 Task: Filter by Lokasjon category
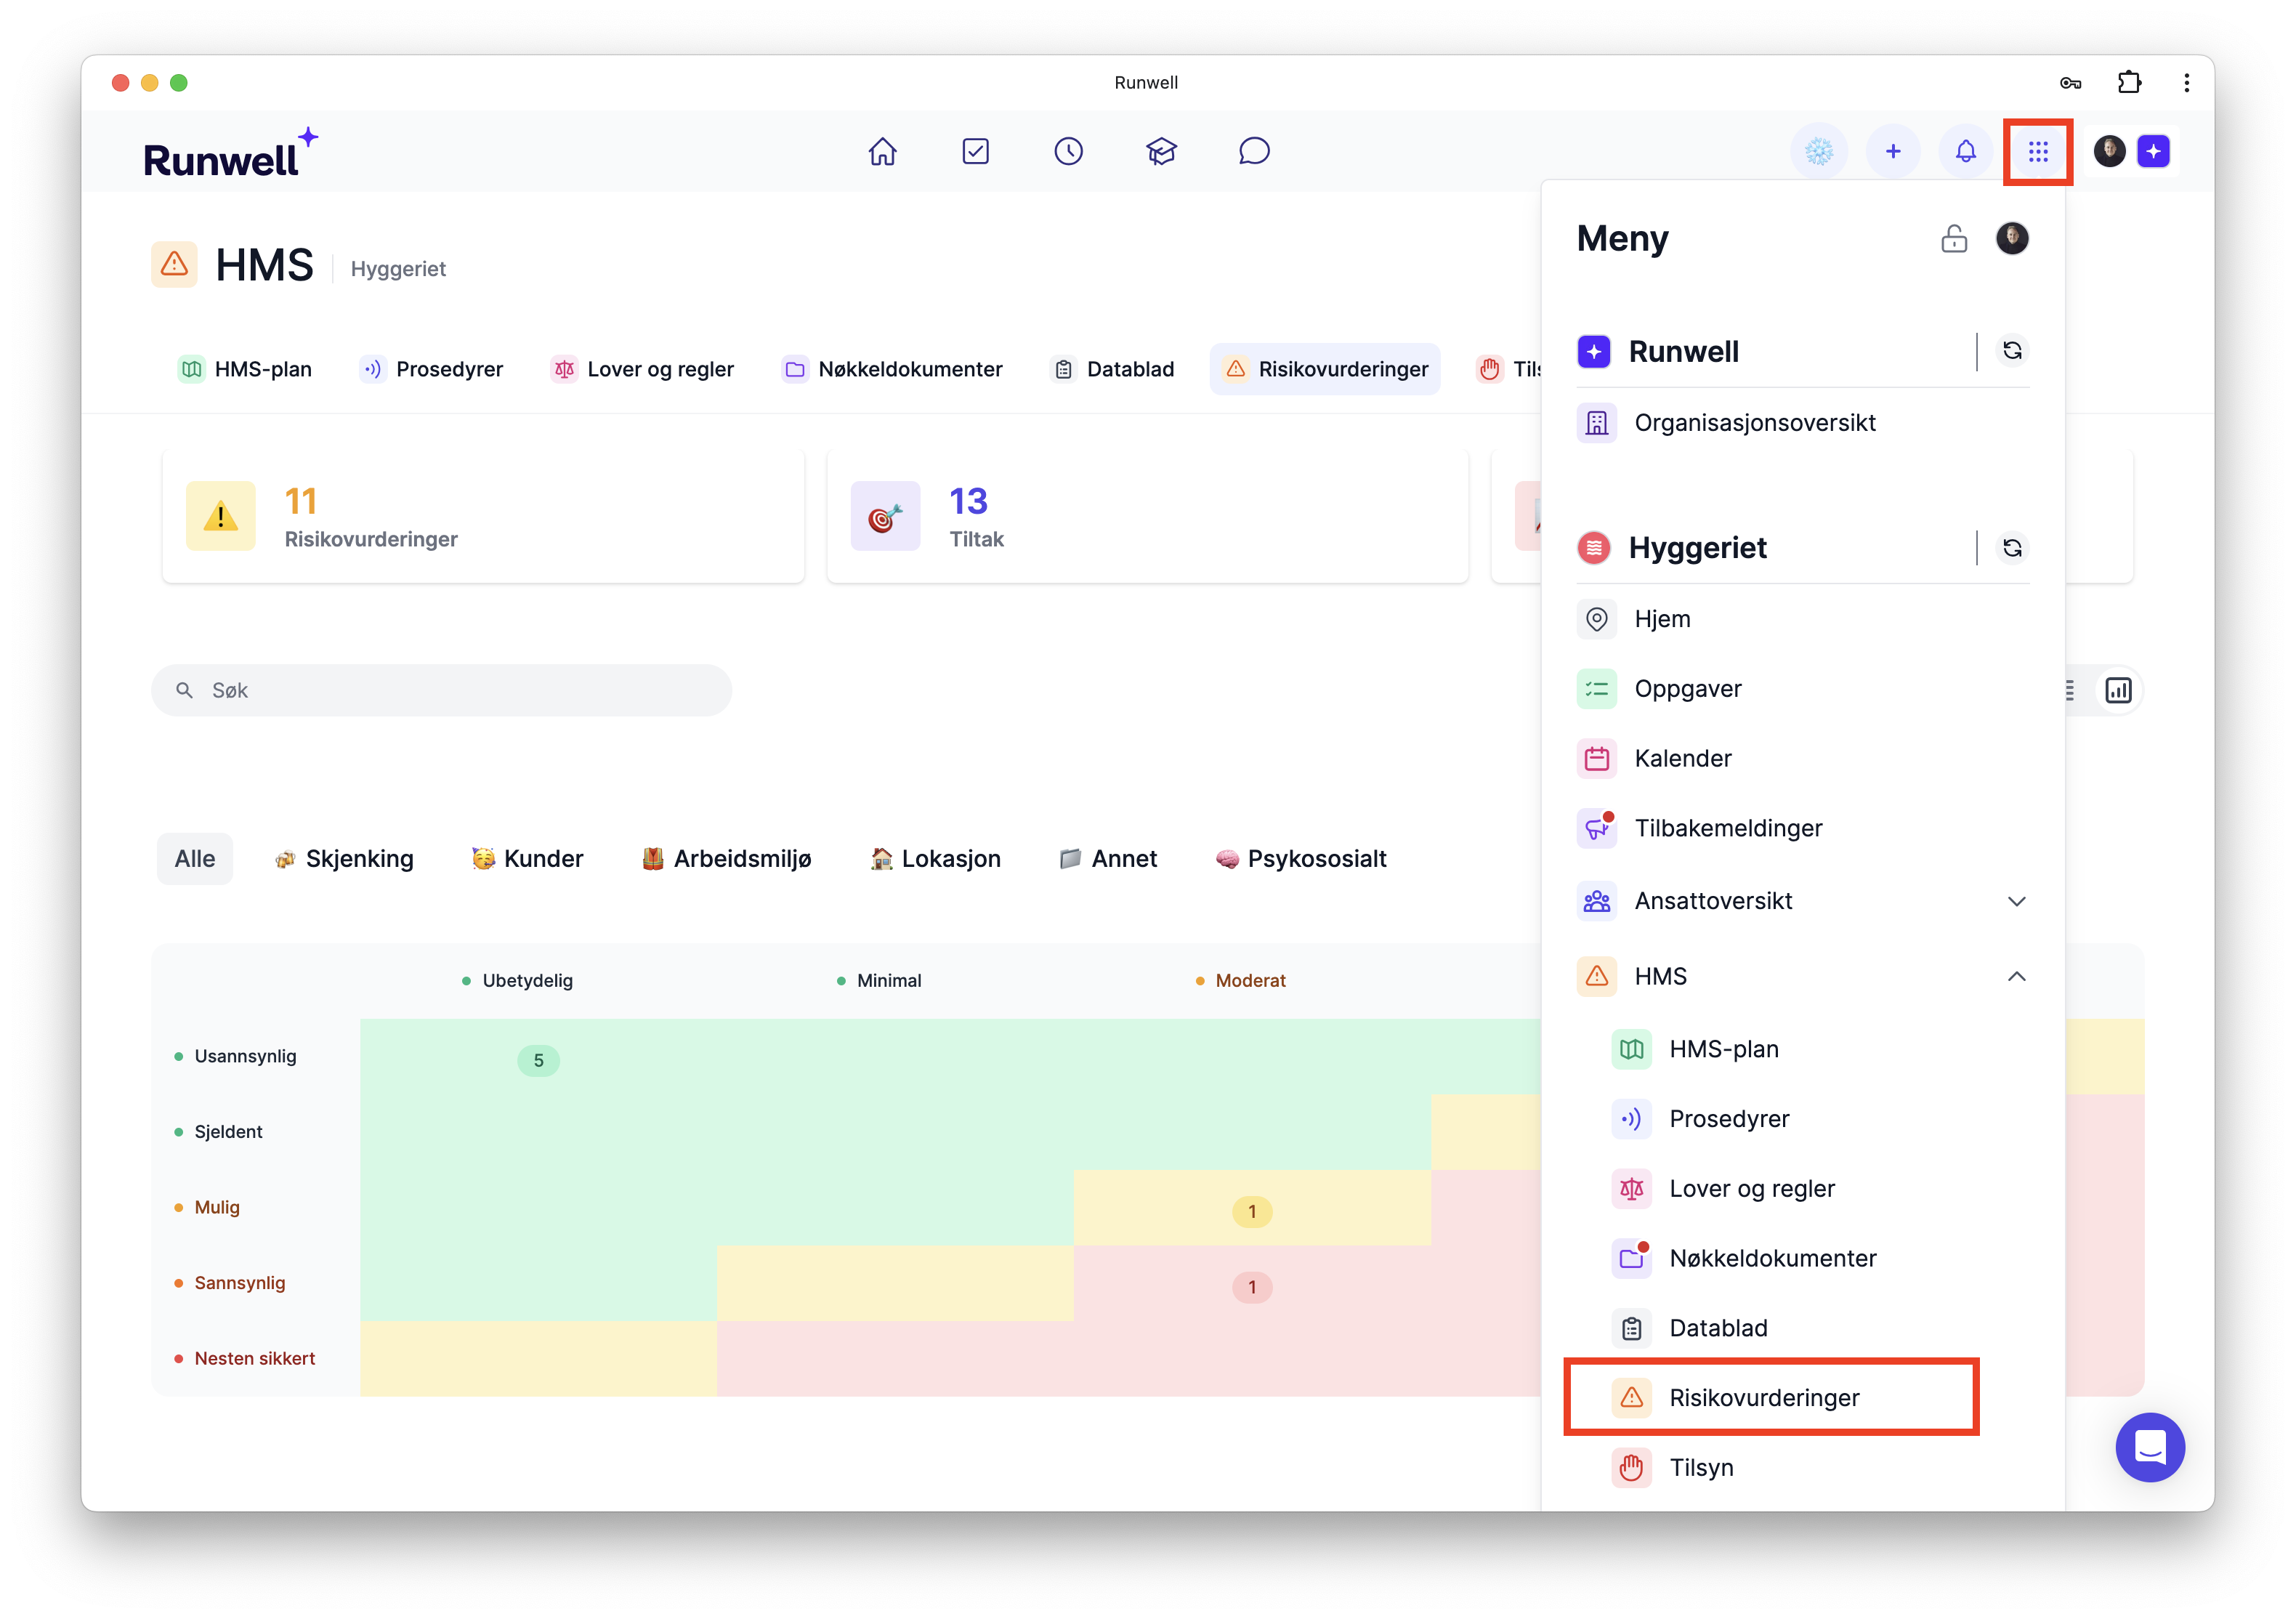click(935, 859)
